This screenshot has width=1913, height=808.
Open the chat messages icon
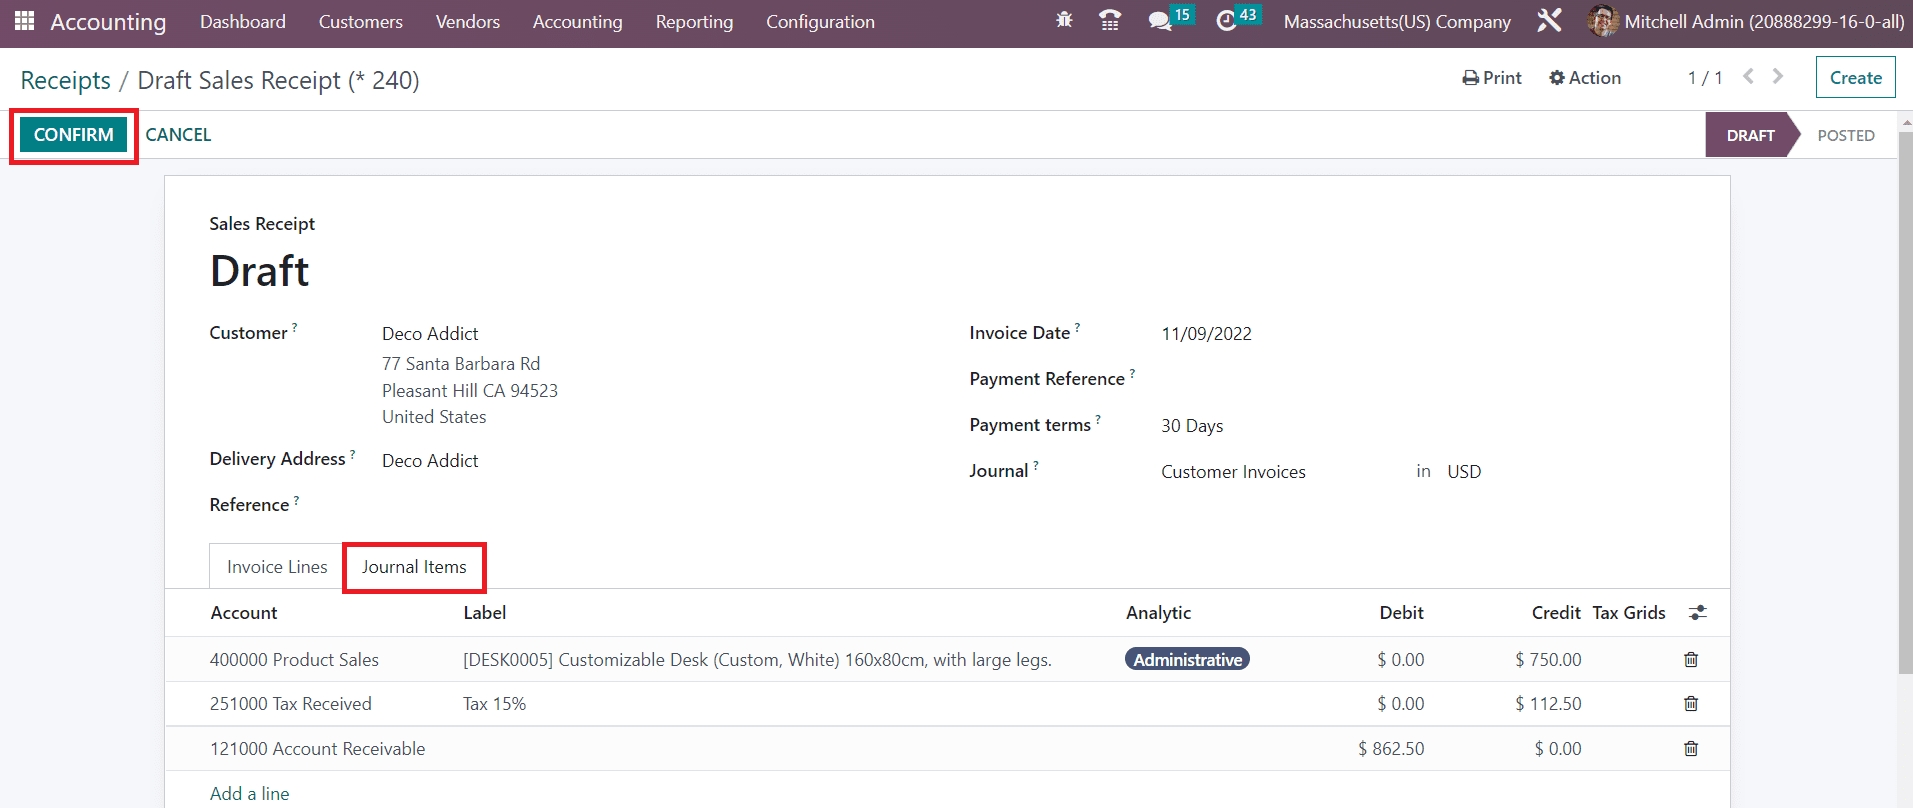pyautogui.click(x=1160, y=21)
